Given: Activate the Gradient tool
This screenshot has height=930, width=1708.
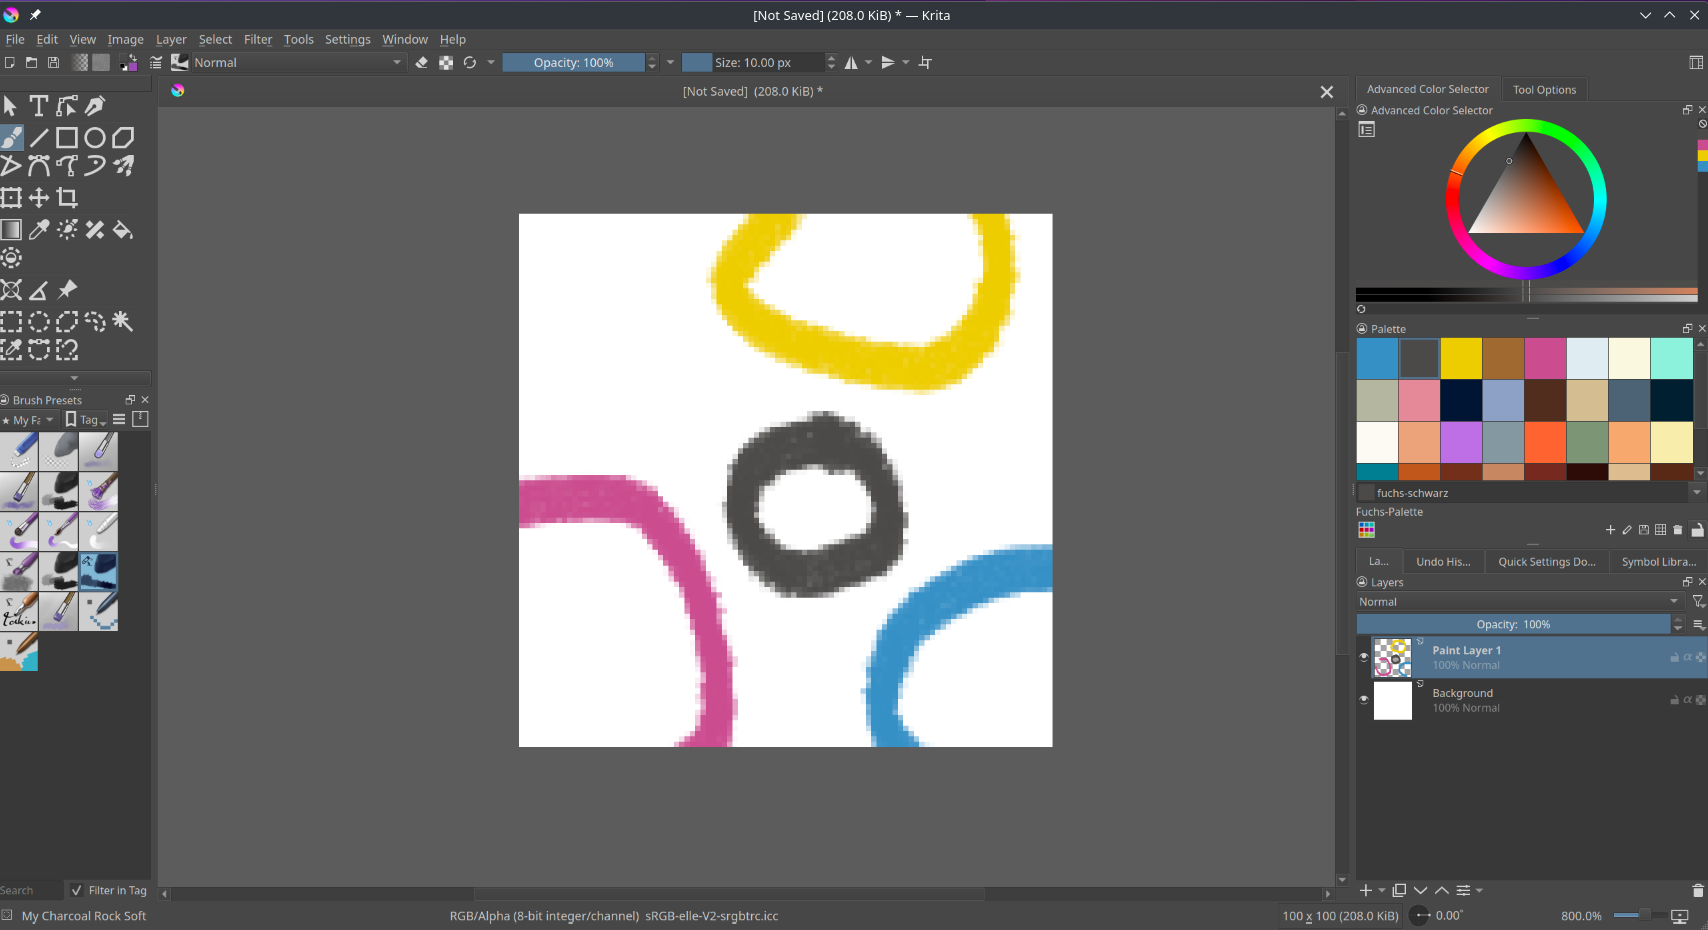Looking at the screenshot, I should coord(11,230).
